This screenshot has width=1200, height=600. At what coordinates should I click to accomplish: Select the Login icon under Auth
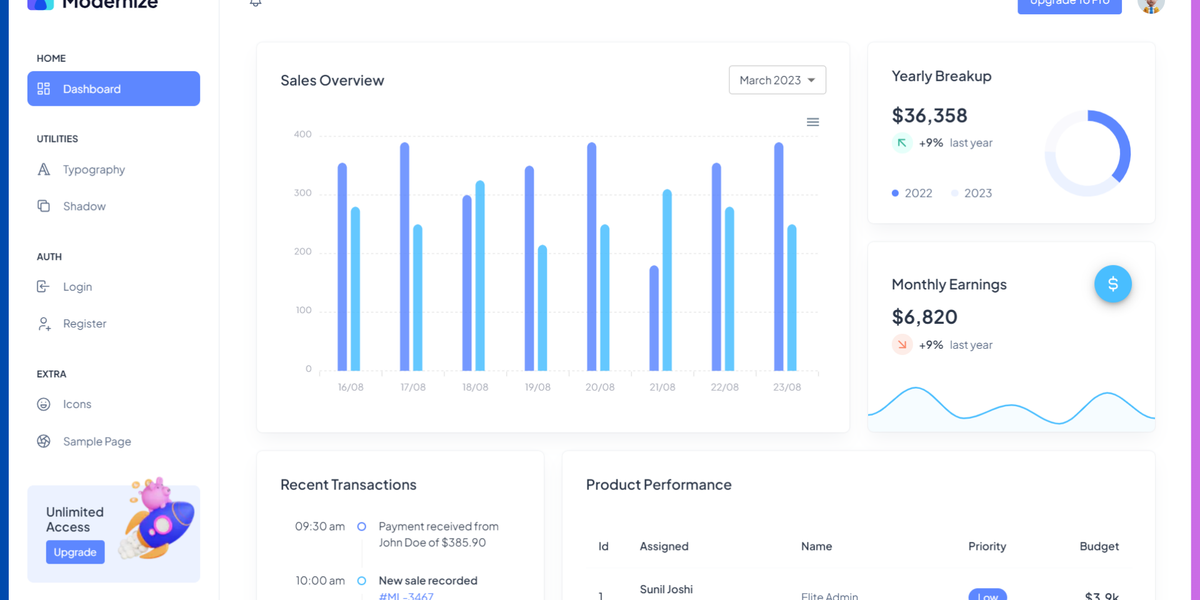(x=43, y=287)
